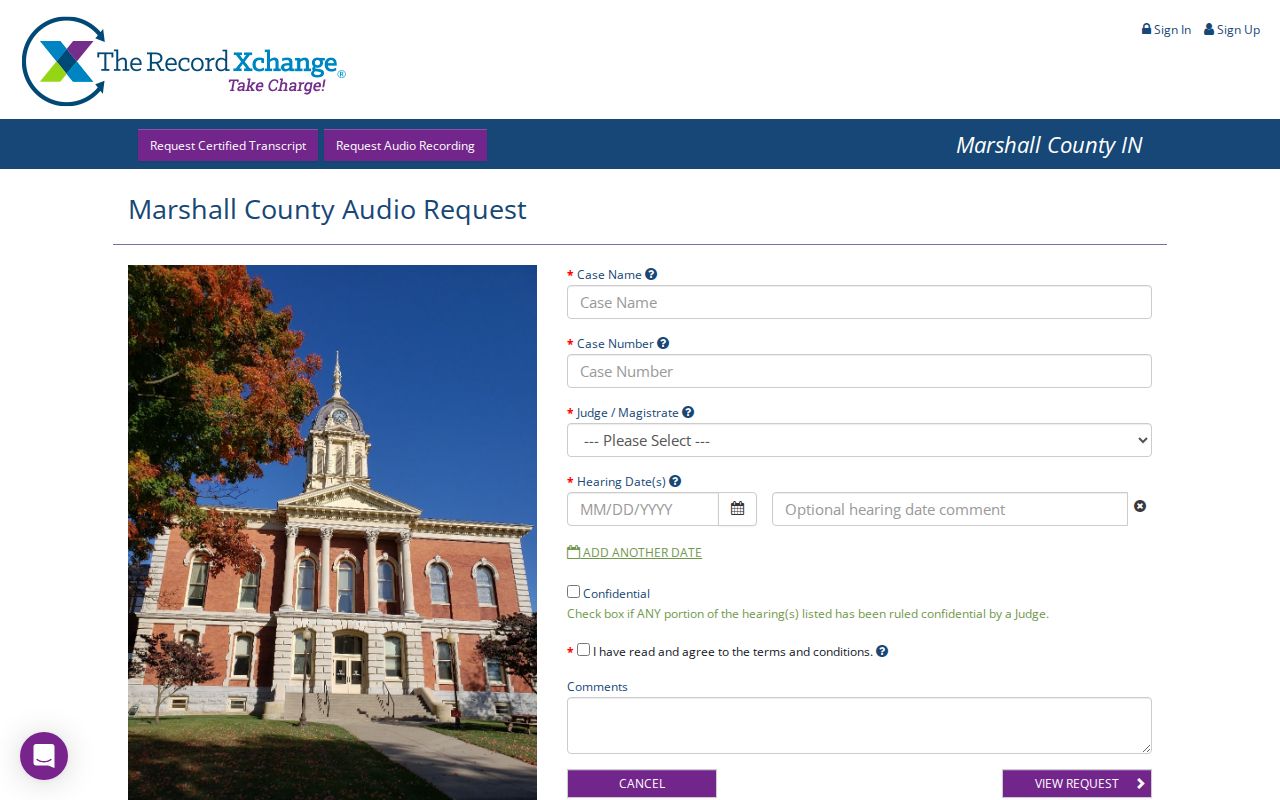Image resolution: width=1280 pixels, height=800 pixels.
Task: Click the optional hearing date comment field
Action: point(950,509)
